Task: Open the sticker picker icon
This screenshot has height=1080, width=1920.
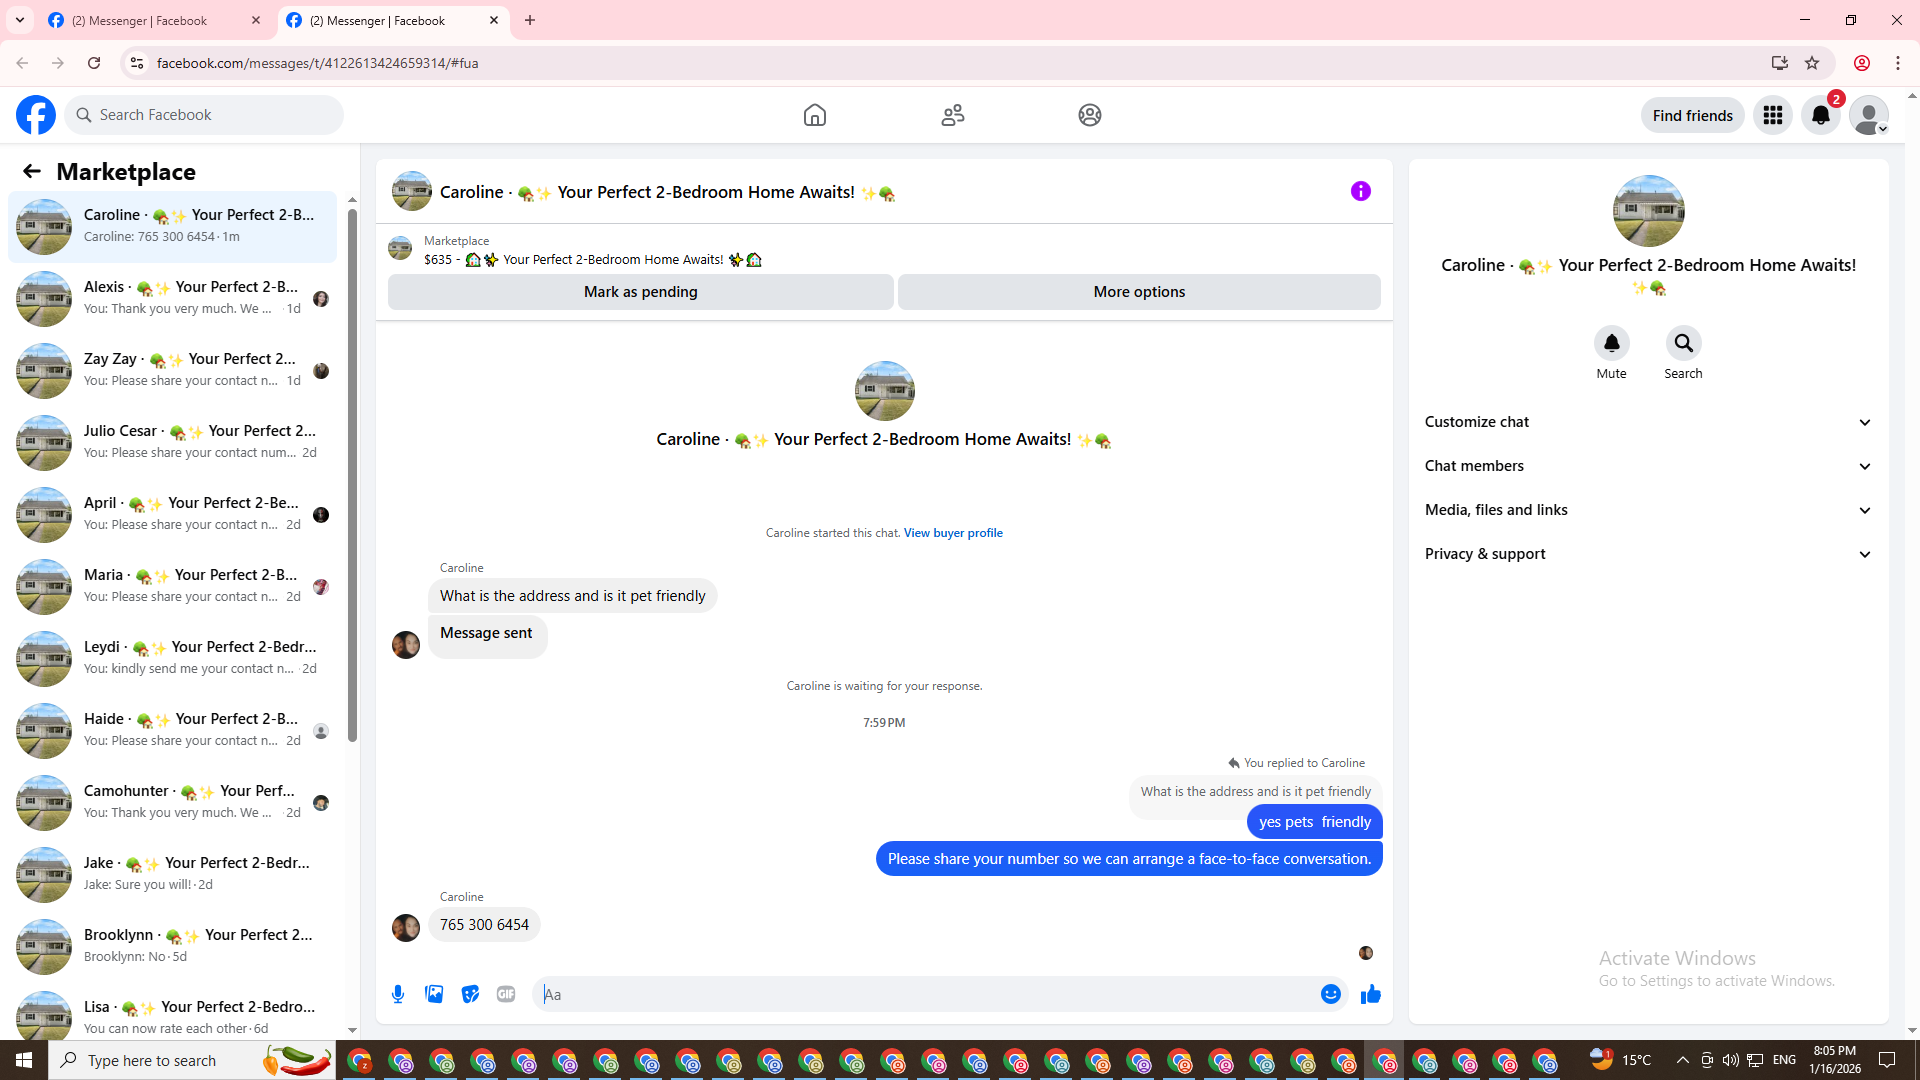Action: click(x=470, y=994)
